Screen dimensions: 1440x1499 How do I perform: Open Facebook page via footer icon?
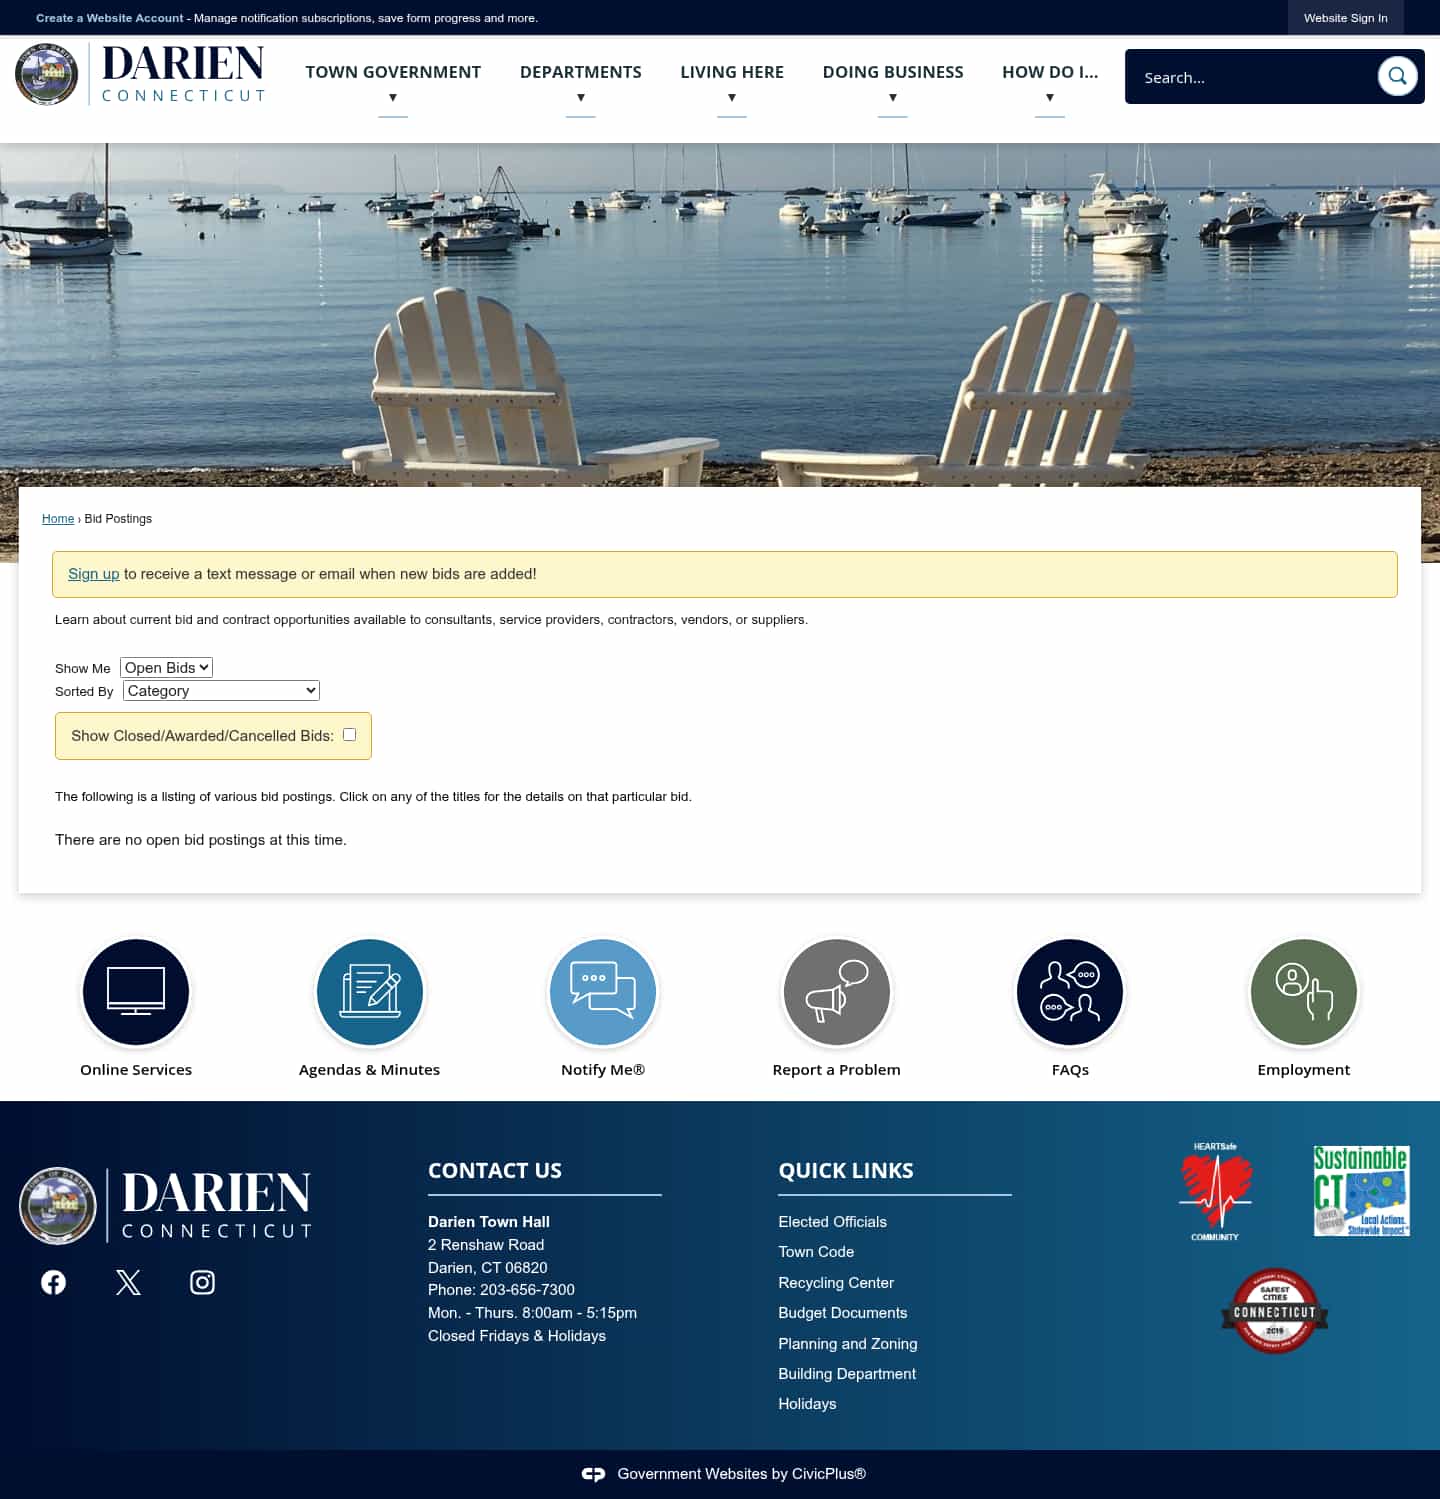pyautogui.click(x=52, y=1281)
